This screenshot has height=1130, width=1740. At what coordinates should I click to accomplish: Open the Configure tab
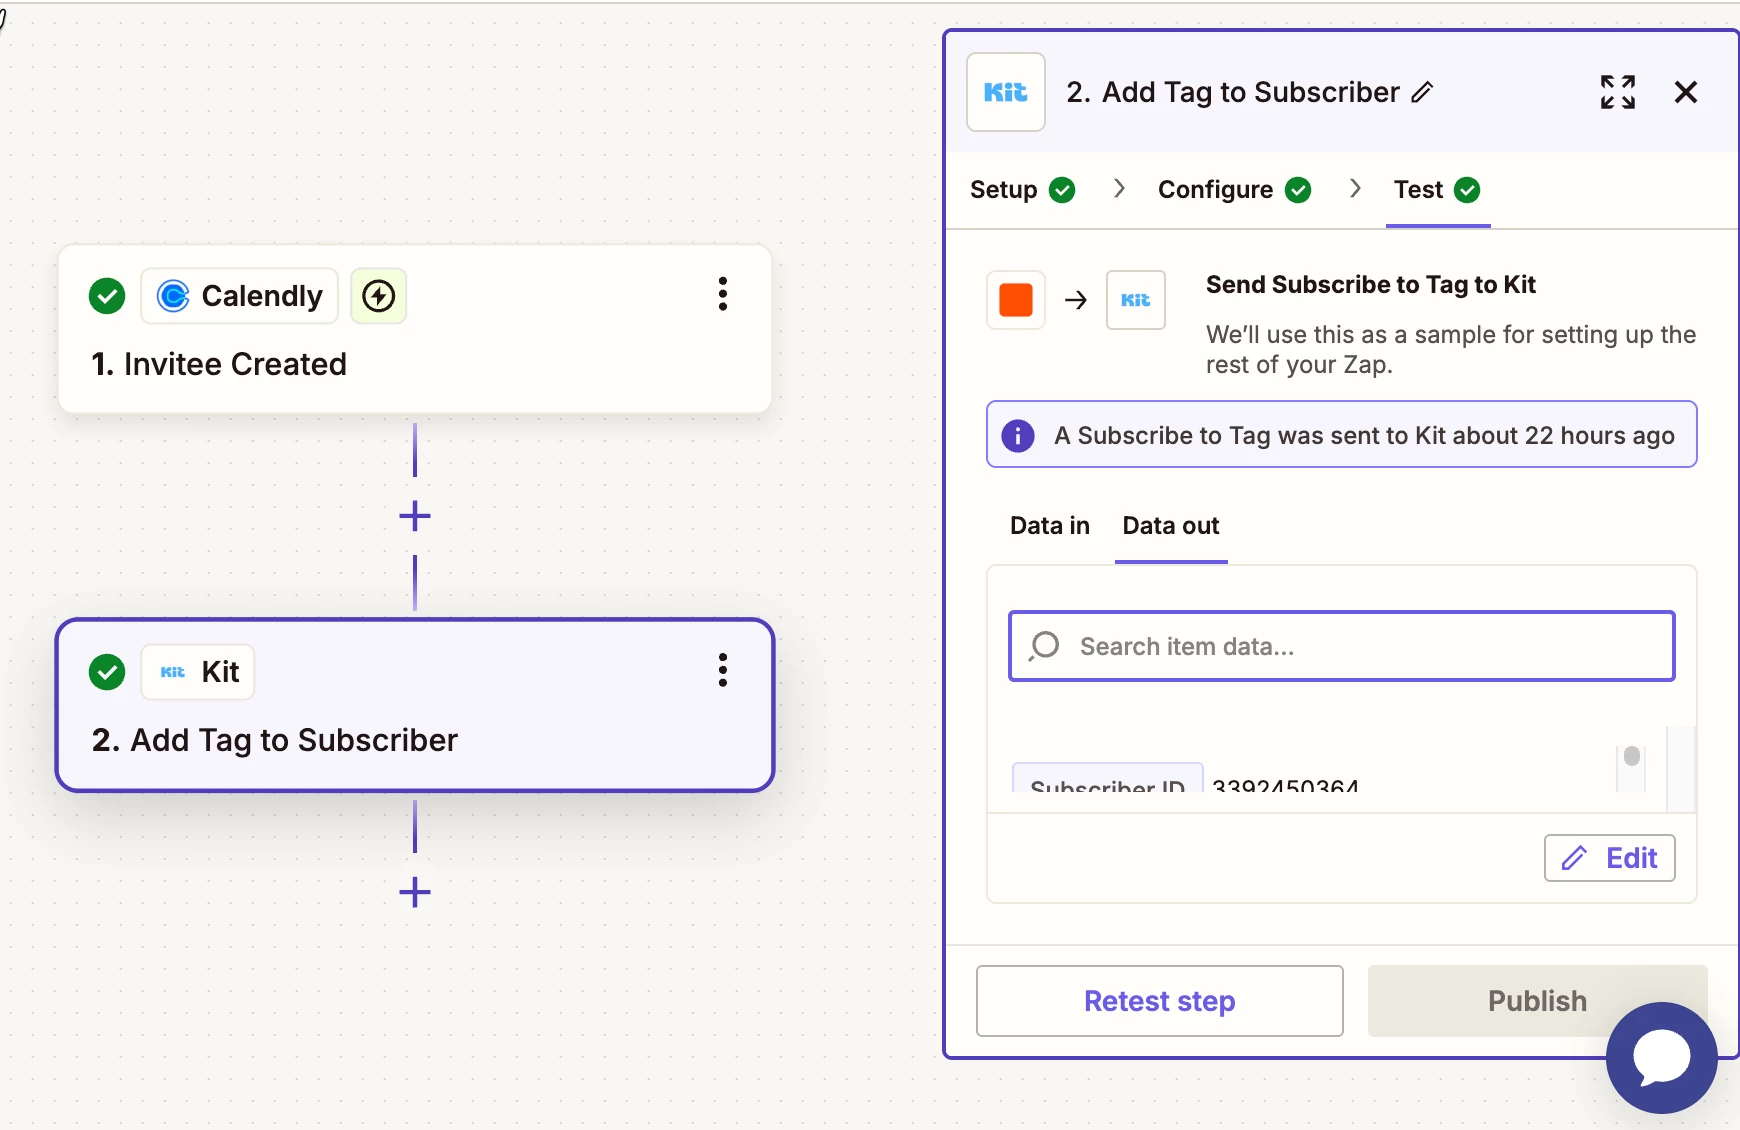coord(1234,190)
